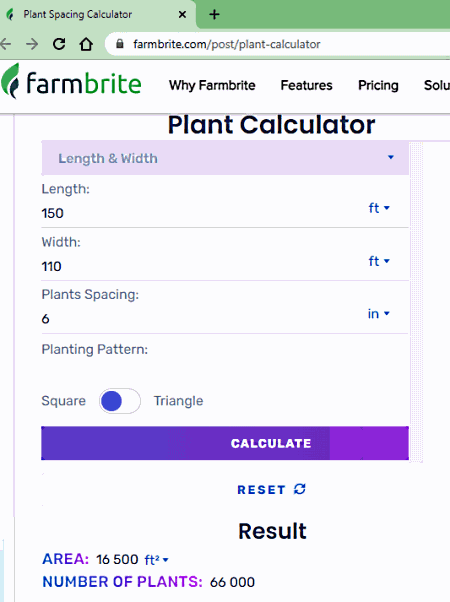Reload the page with refresh icon
This screenshot has width=450, height=602.
click(59, 44)
